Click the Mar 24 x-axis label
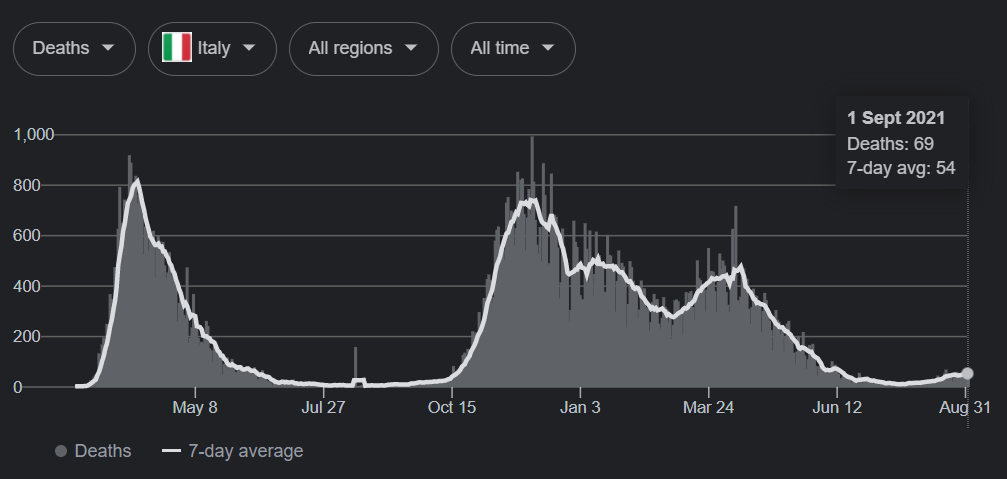Viewport: 1007px width, 479px height. click(708, 408)
